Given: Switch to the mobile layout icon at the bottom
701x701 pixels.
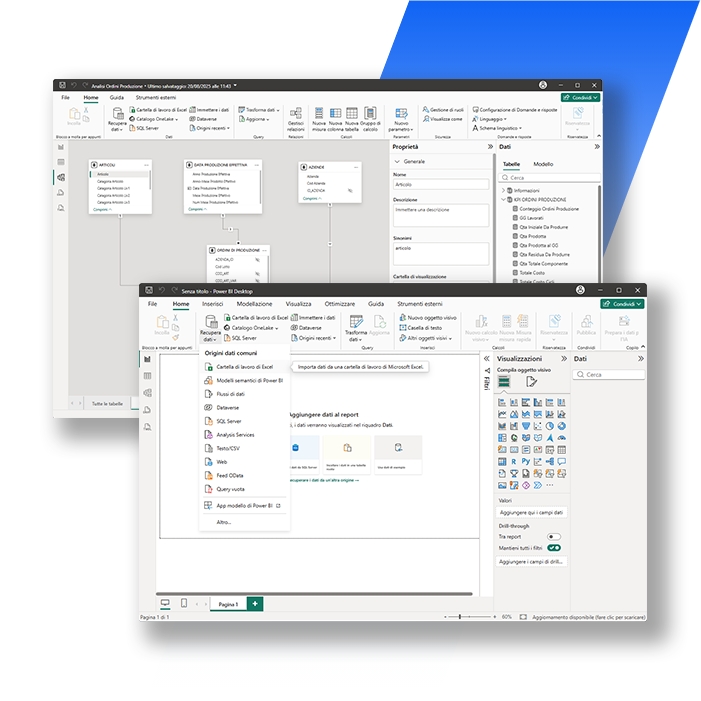Looking at the screenshot, I should point(185,604).
